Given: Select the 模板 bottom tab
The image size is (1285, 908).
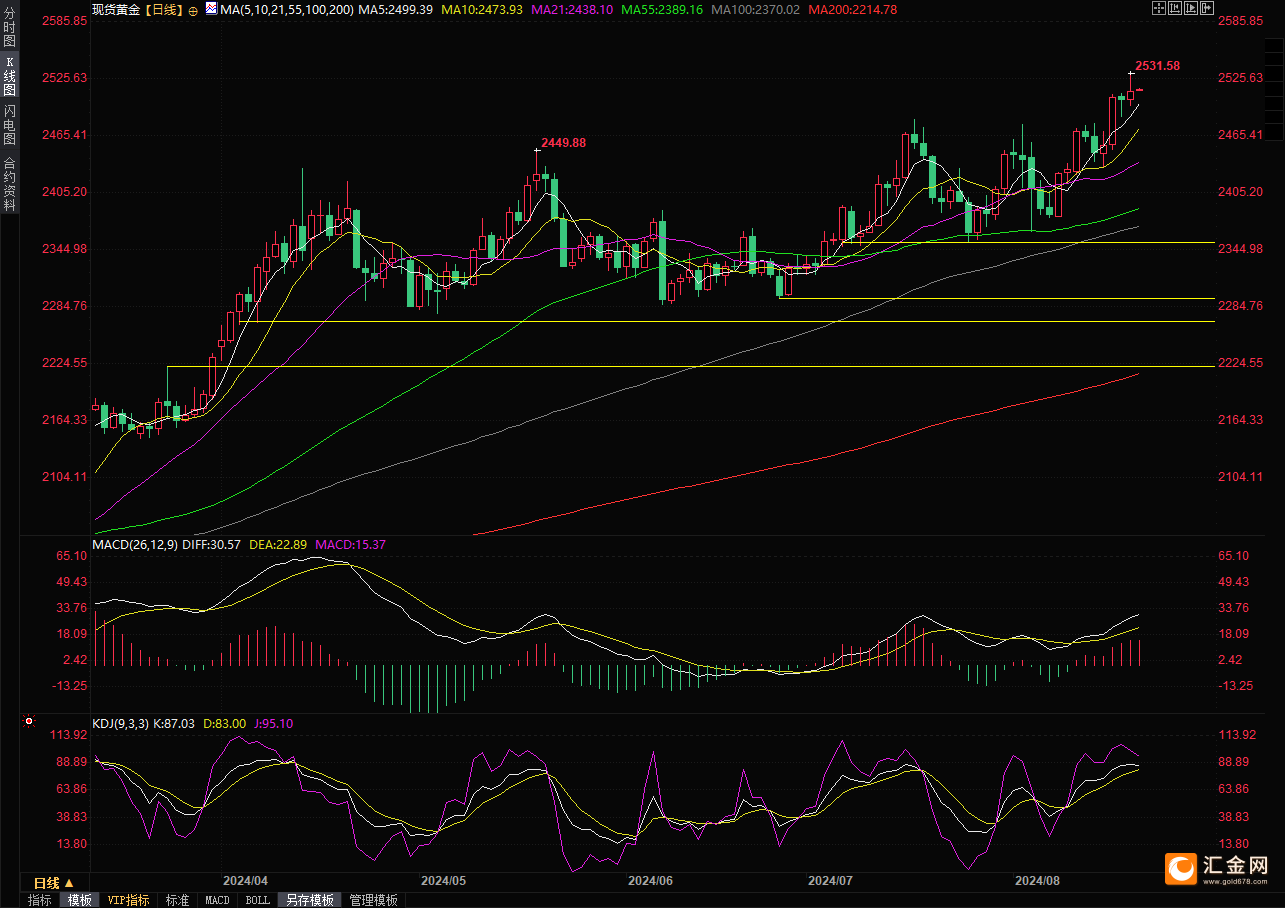Looking at the screenshot, I should point(79,900).
